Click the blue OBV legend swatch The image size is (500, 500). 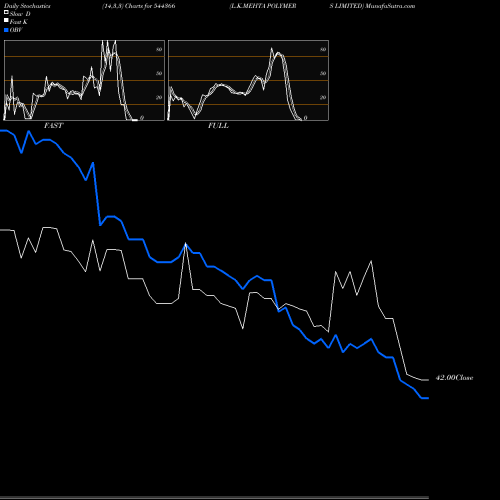[x=6, y=30]
